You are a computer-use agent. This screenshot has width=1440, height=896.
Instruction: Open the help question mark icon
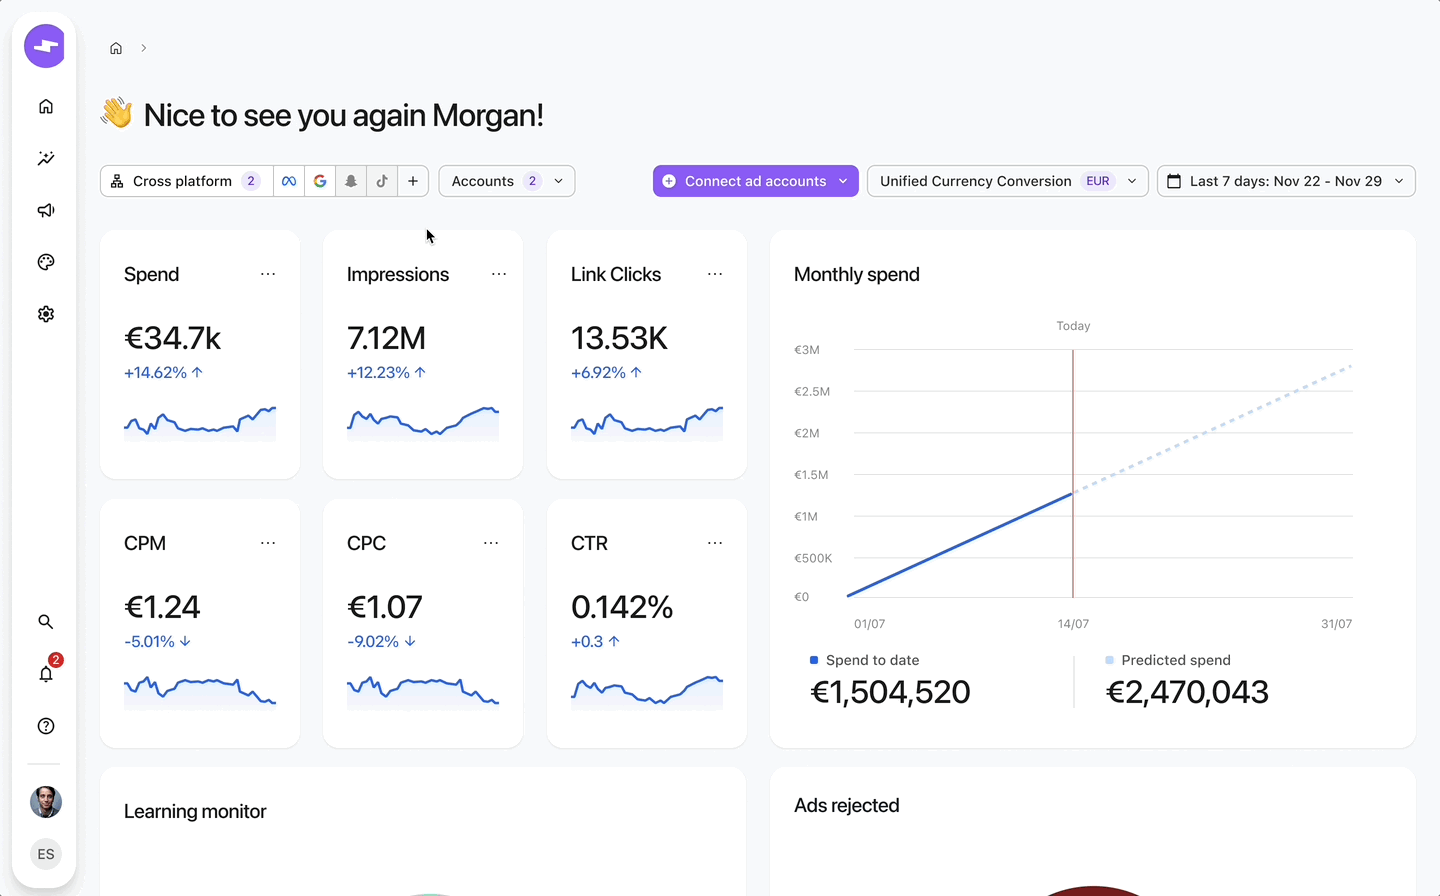click(x=46, y=726)
